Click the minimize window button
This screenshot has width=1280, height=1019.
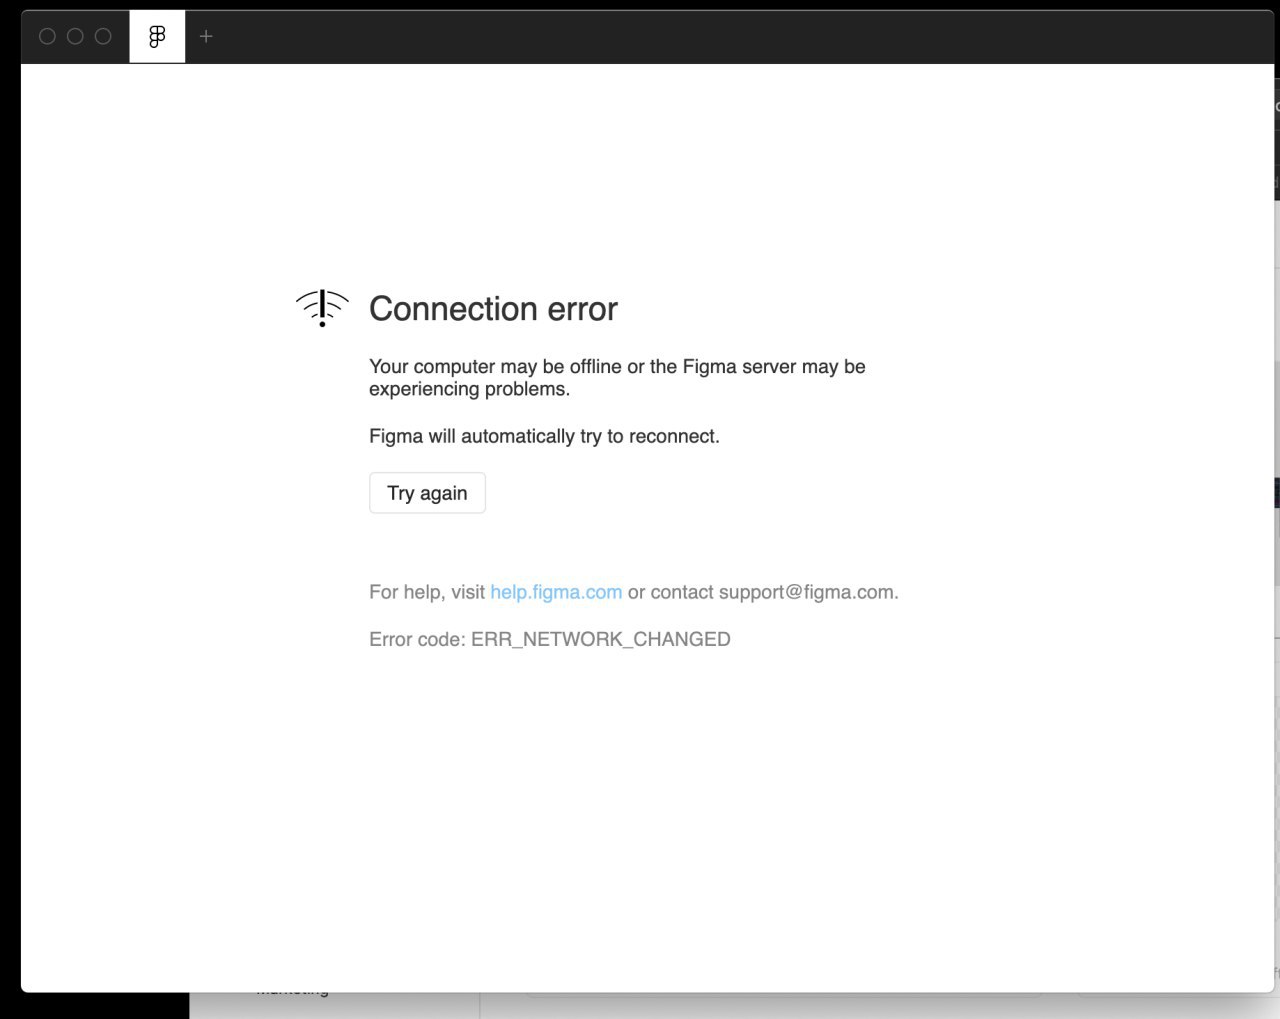75,36
